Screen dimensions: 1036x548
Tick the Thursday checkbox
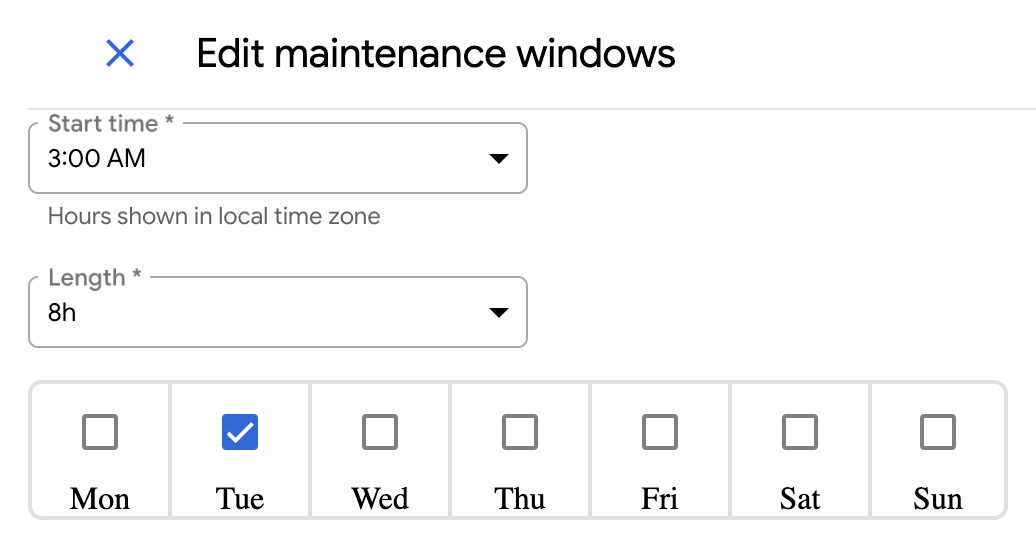tap(520, 432)
